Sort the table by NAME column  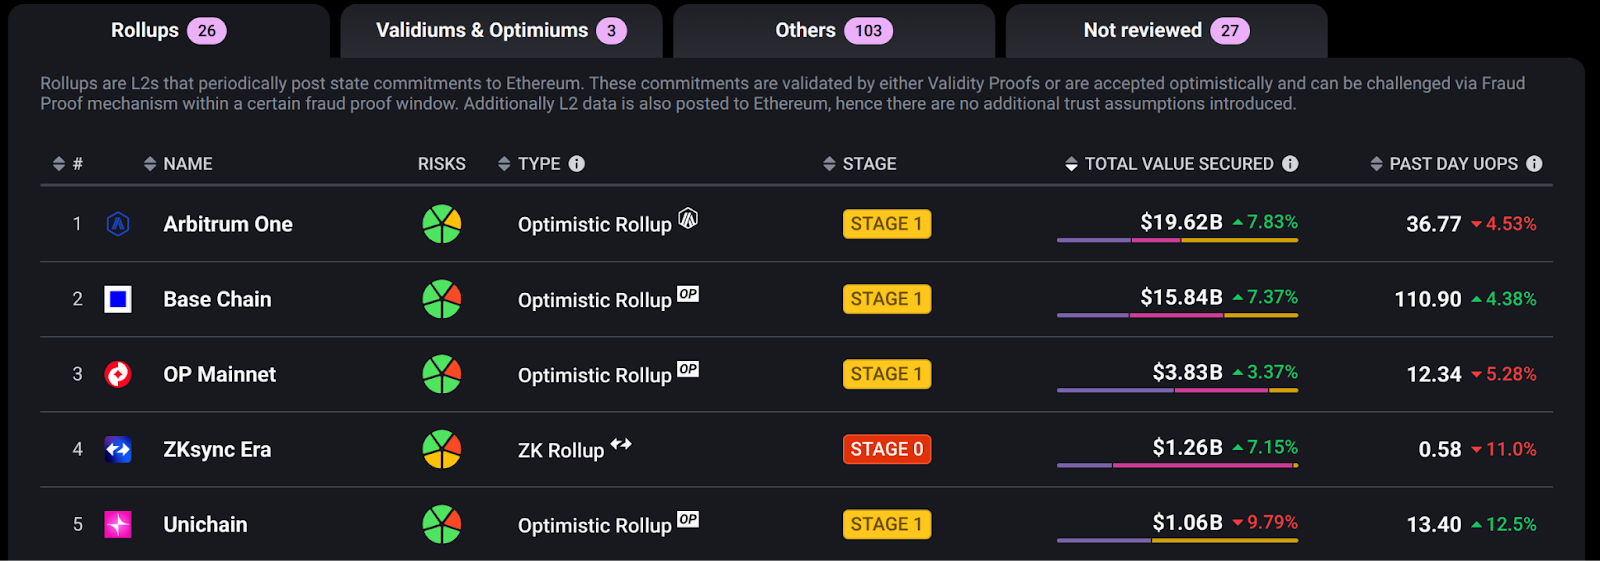(178, 164)
